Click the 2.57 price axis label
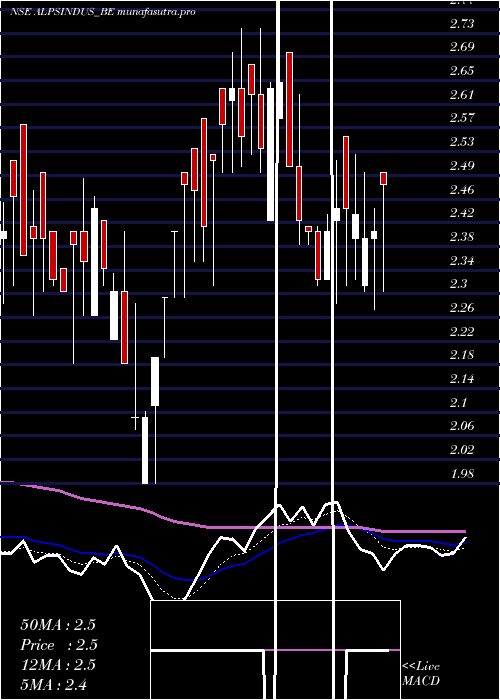Viewport: 500px width, 700px height. point(462,118)
